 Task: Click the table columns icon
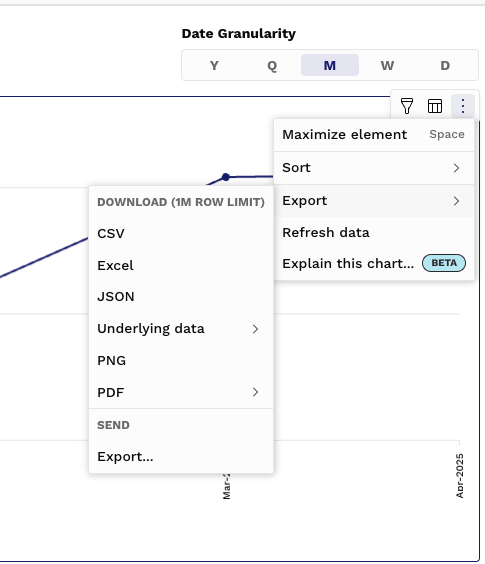[x=435, y=106]
